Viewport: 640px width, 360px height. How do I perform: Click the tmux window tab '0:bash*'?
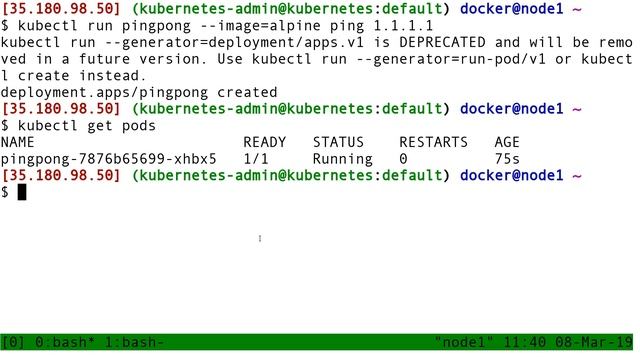tap(64, 342)
